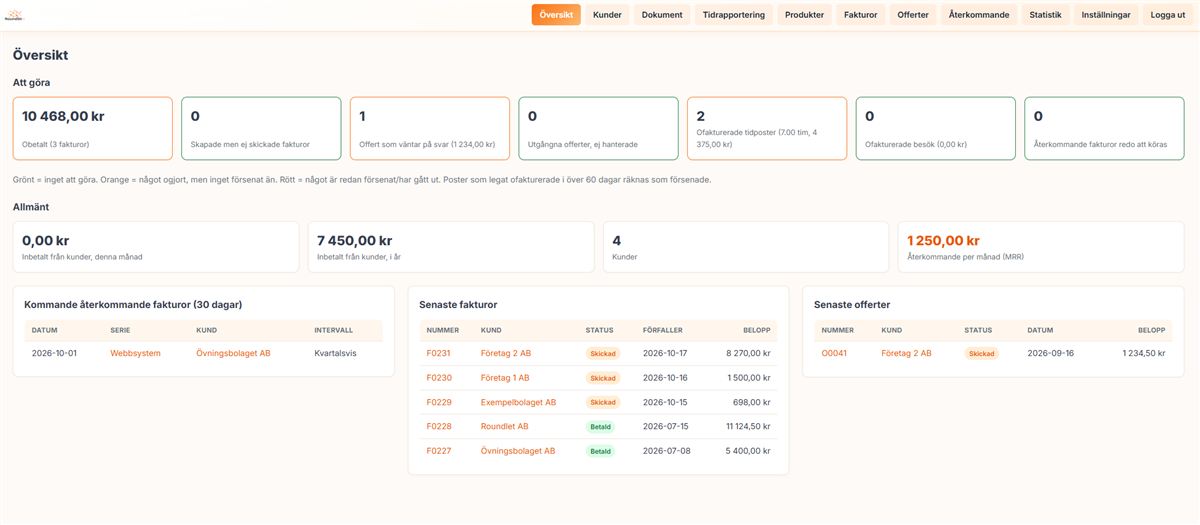Screen dimensions: 1200x525
Task: Open the Obetalt 3 fakturor card
Action: point(93,129)
